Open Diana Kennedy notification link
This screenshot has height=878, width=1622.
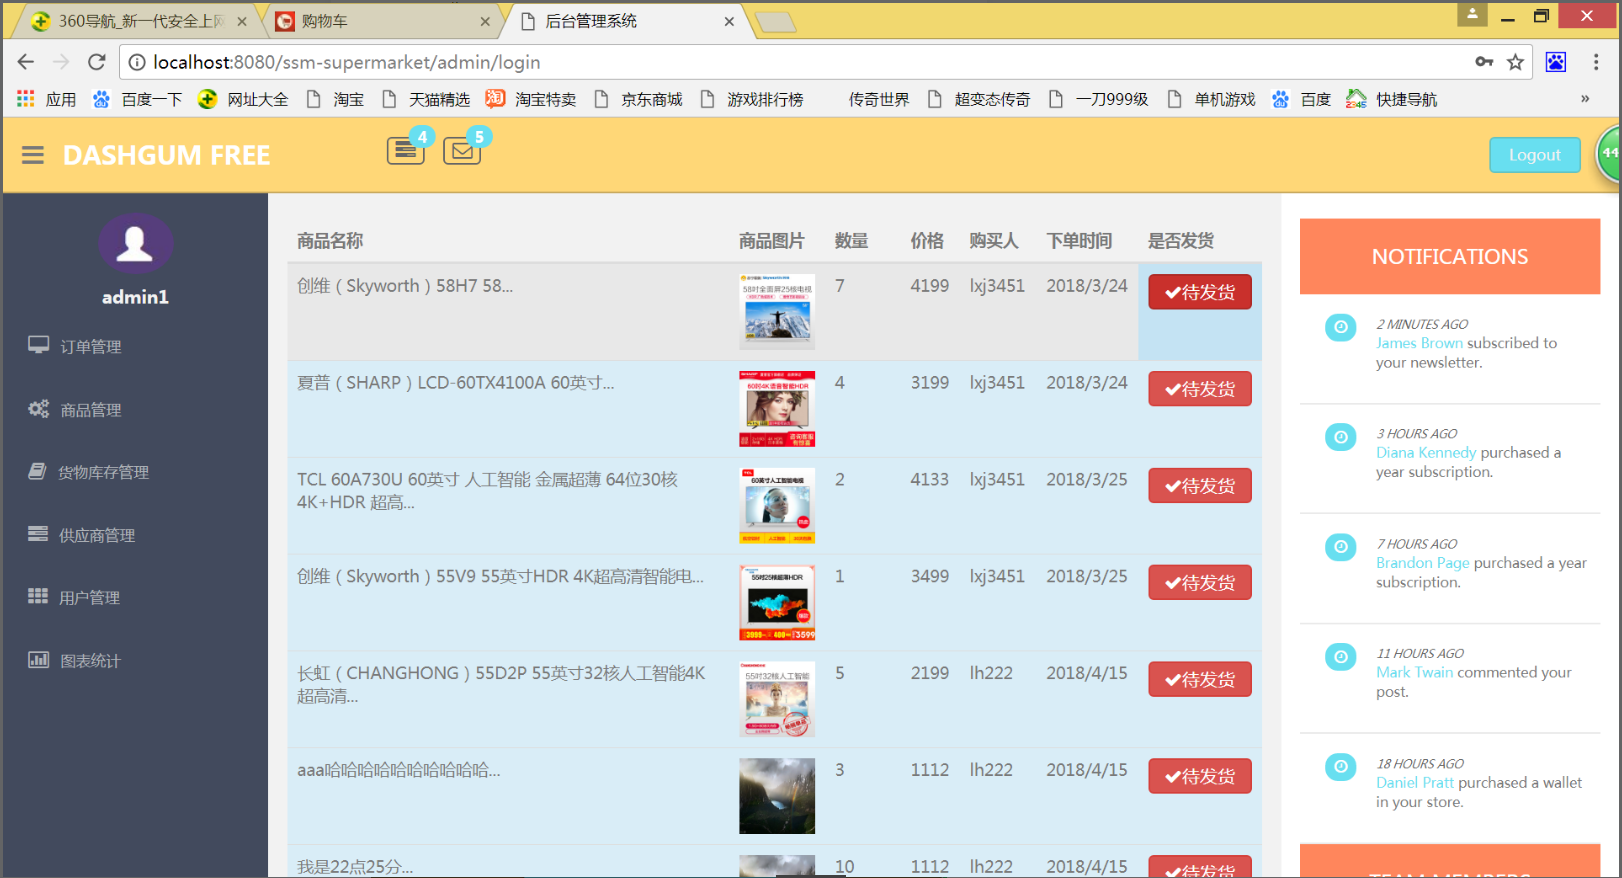(x=1426, y=453)
